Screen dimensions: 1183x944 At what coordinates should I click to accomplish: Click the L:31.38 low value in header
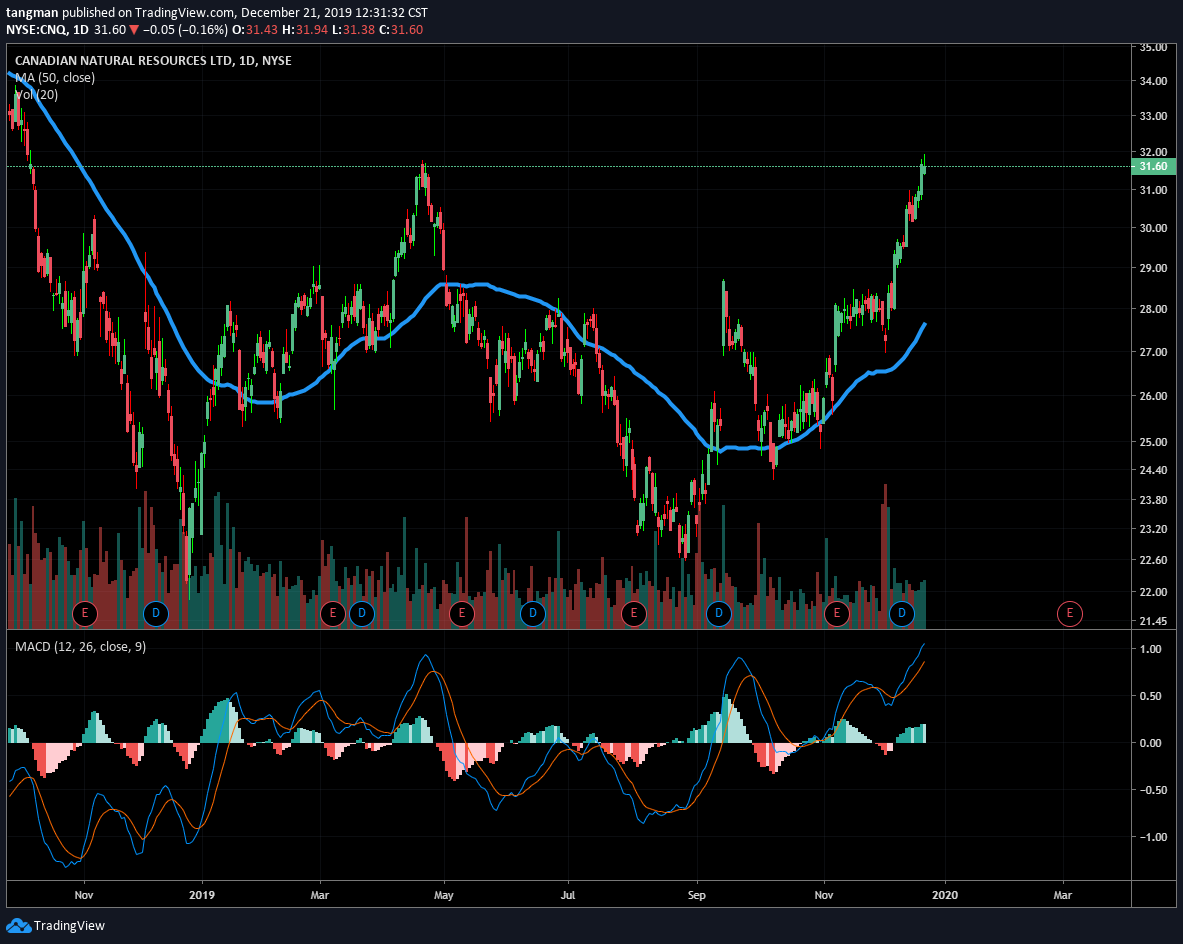point(355,29)
